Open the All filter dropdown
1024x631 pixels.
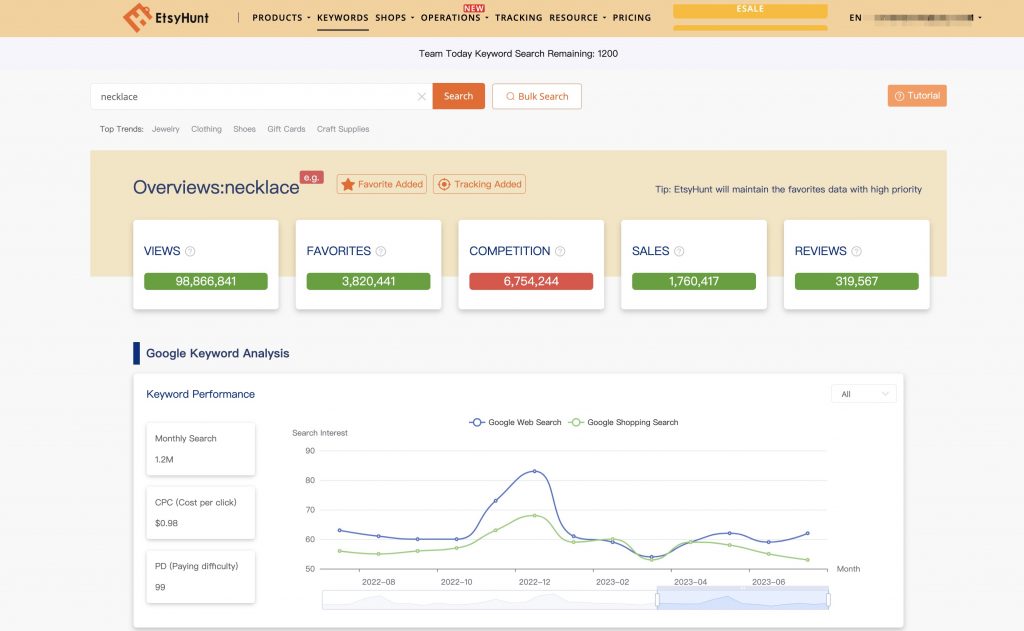pyautogui.click(x=862, y=394)
